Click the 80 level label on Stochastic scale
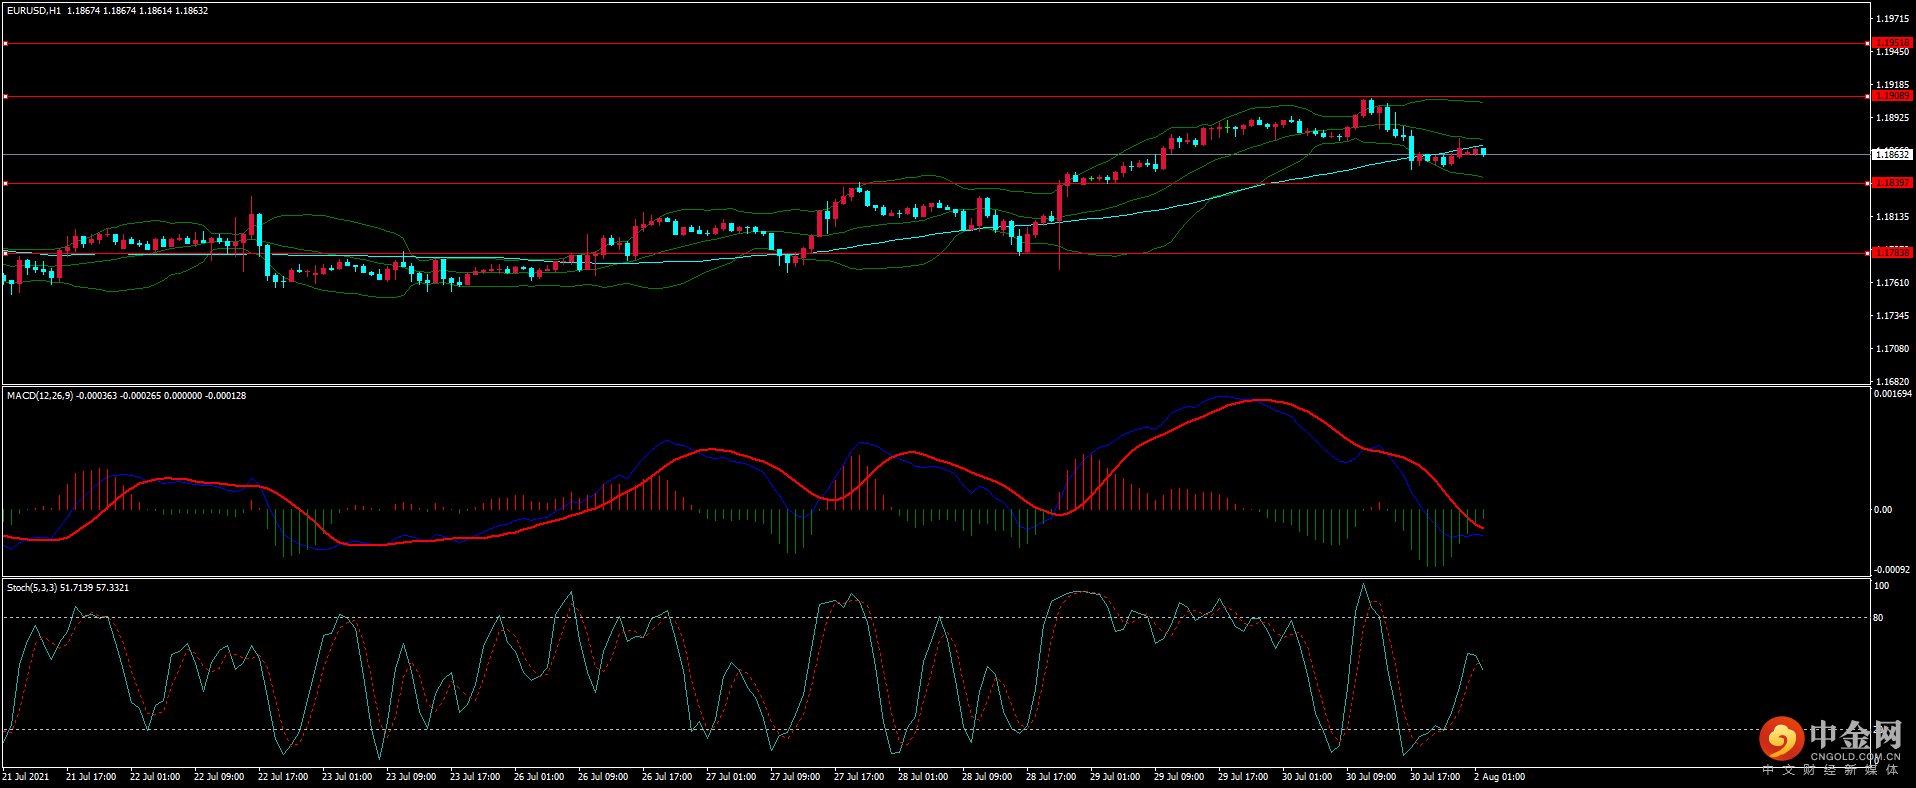Screen dimensions: 1916x788 (1878, 618)
